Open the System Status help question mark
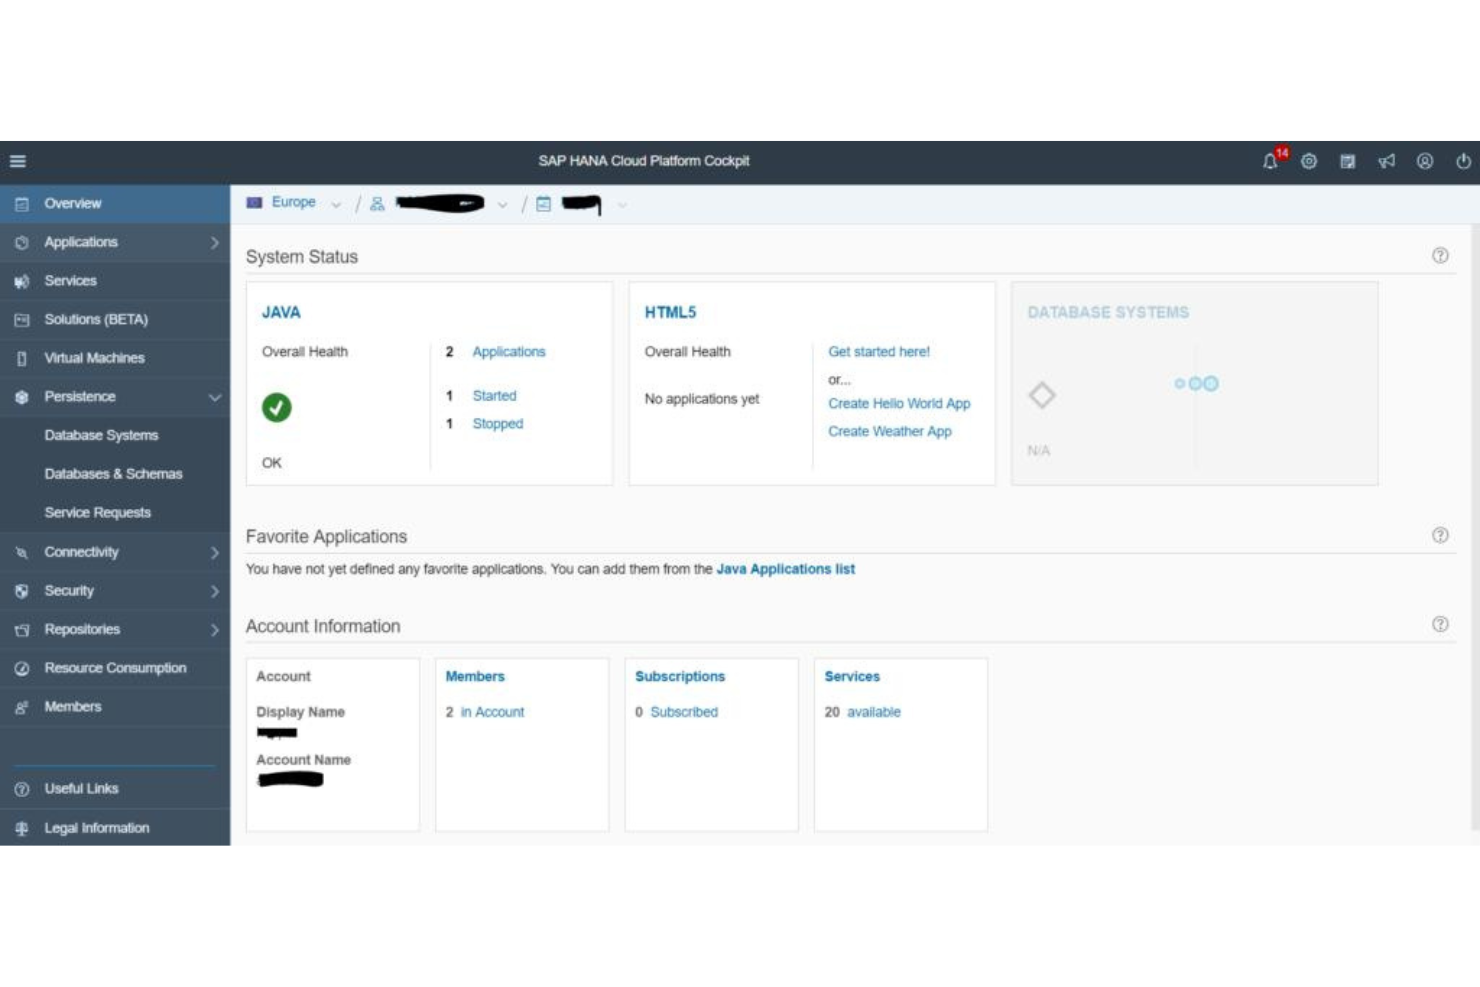1480x987 pixels. coord(1440,256)
